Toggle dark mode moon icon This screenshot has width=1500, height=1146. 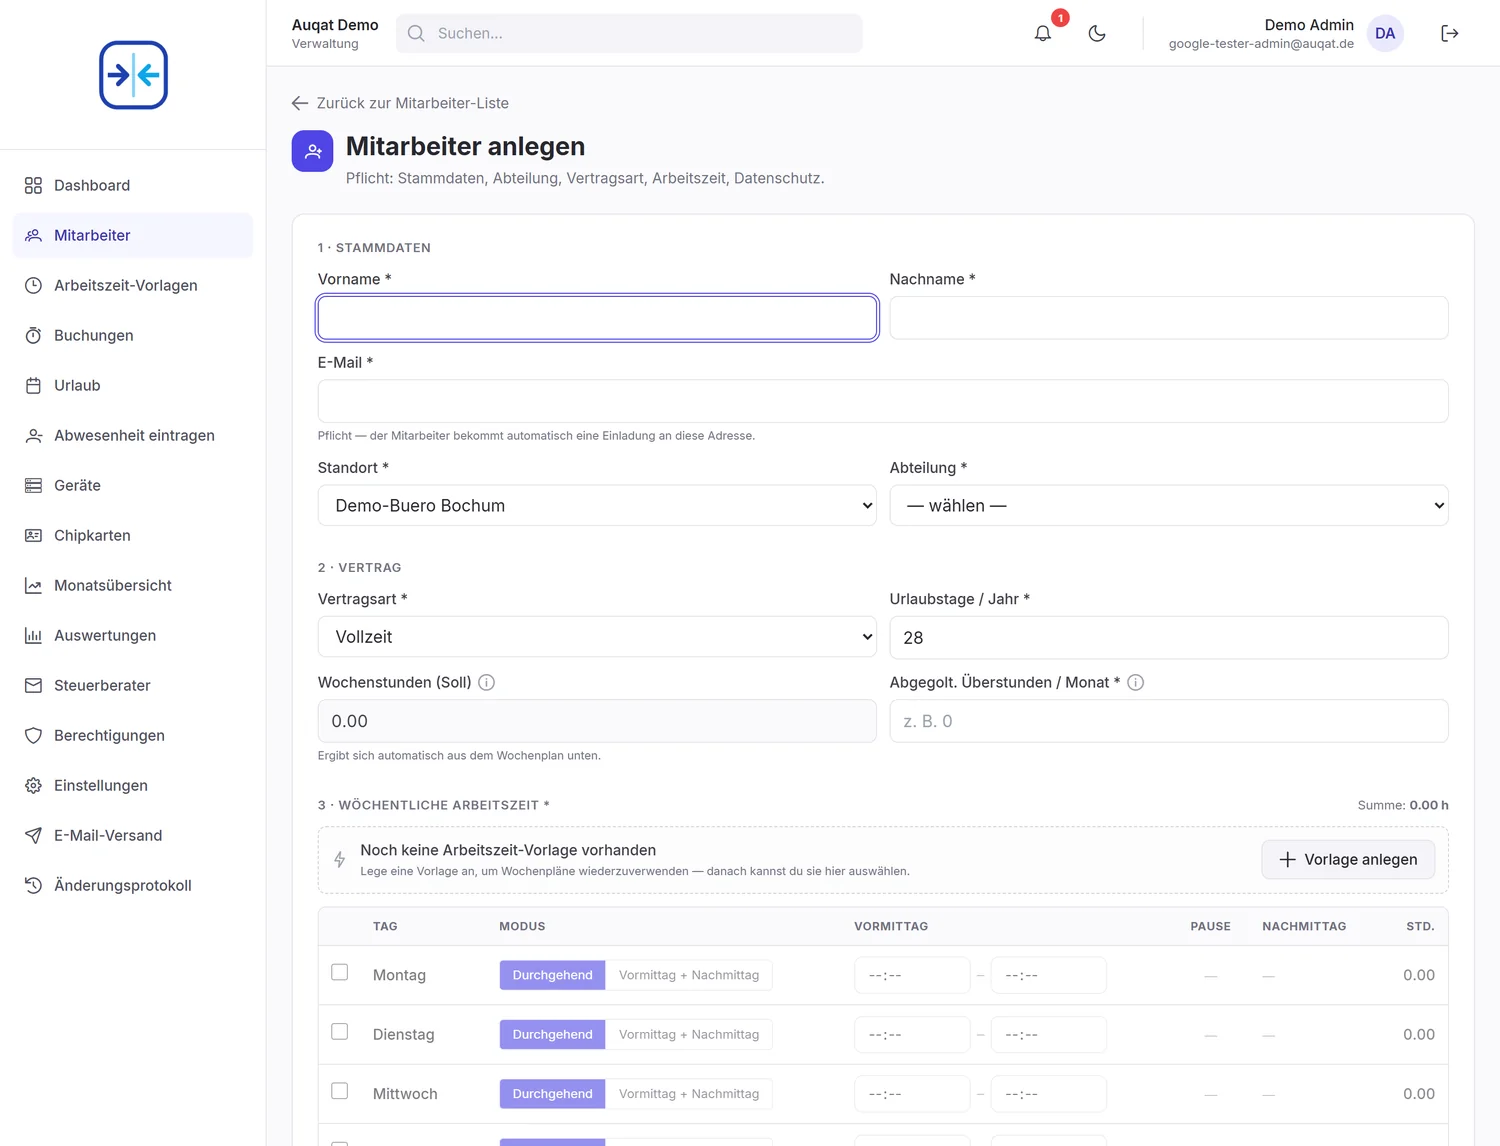(x=1097, y=34)
